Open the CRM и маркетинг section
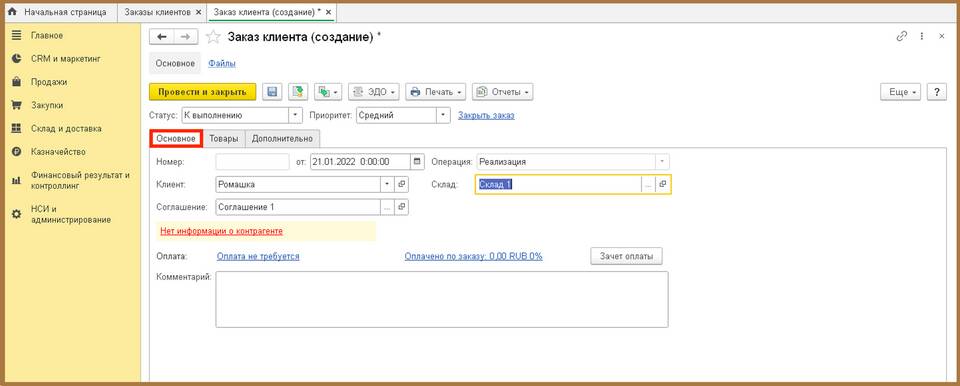The image size is (960, 386). (x=66, y=59)
